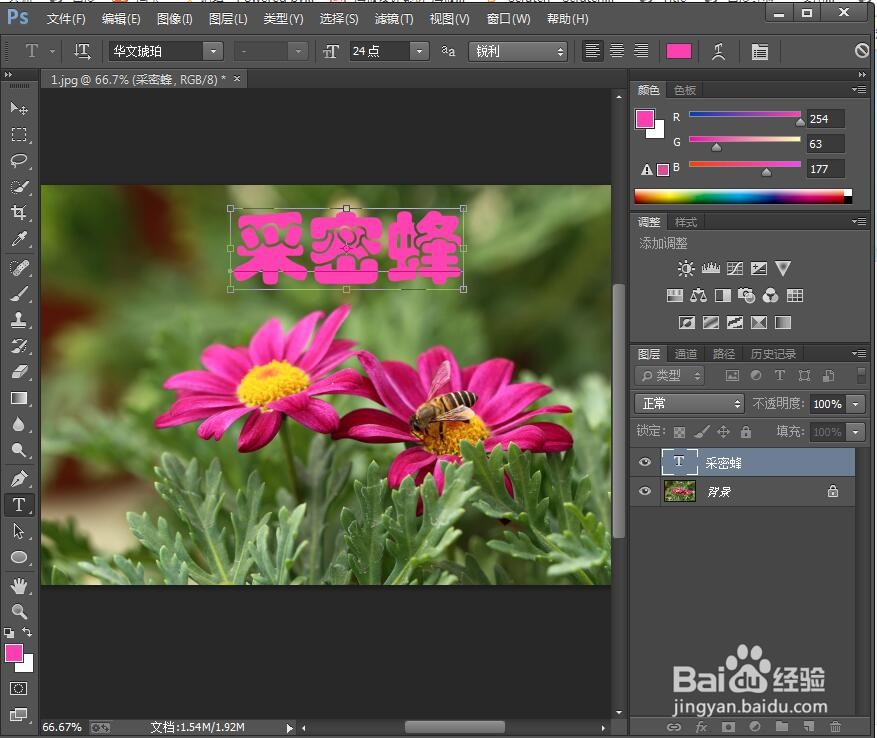877x738 pixels.
Task: Open the Curves adjustment in the Adjustments panel
Action: point(736,267)
